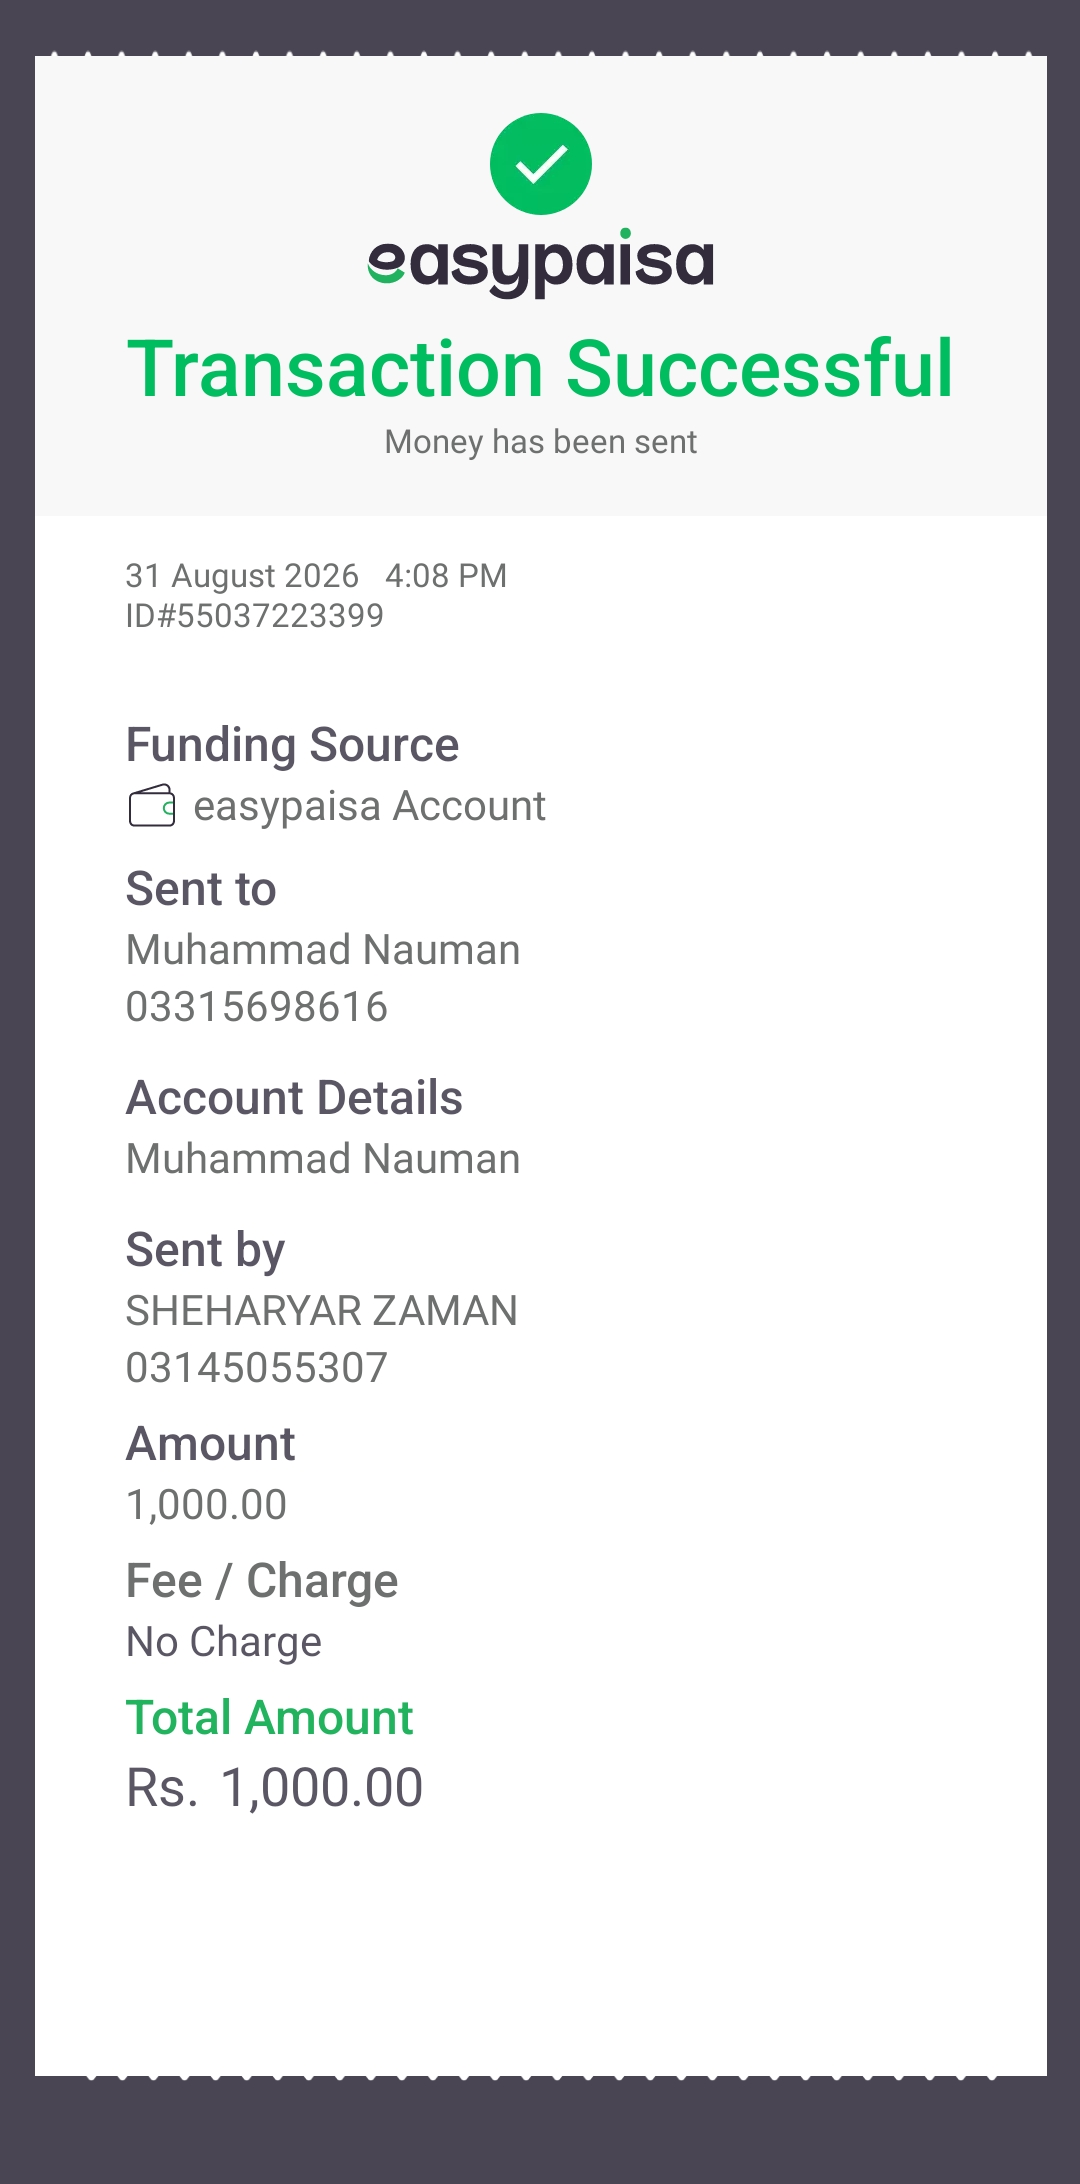Select recipient number 03315698616
The image size is (1080, 2184).
tap(257, 1007)
